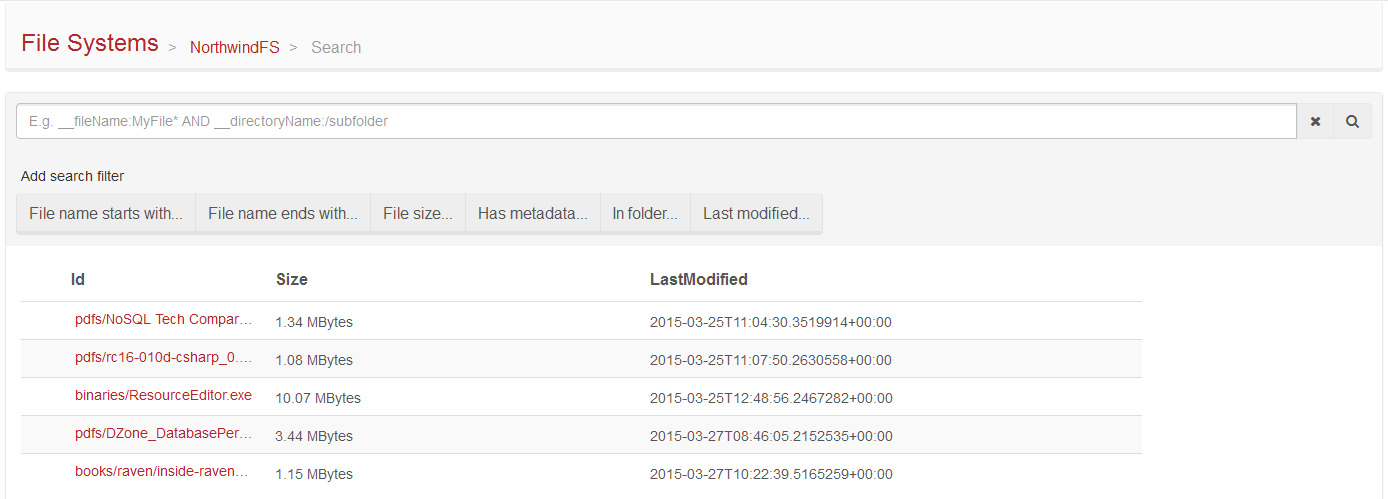Click date 2015-03-25T11:07:50.2630558+00:00

pos(771,360)
